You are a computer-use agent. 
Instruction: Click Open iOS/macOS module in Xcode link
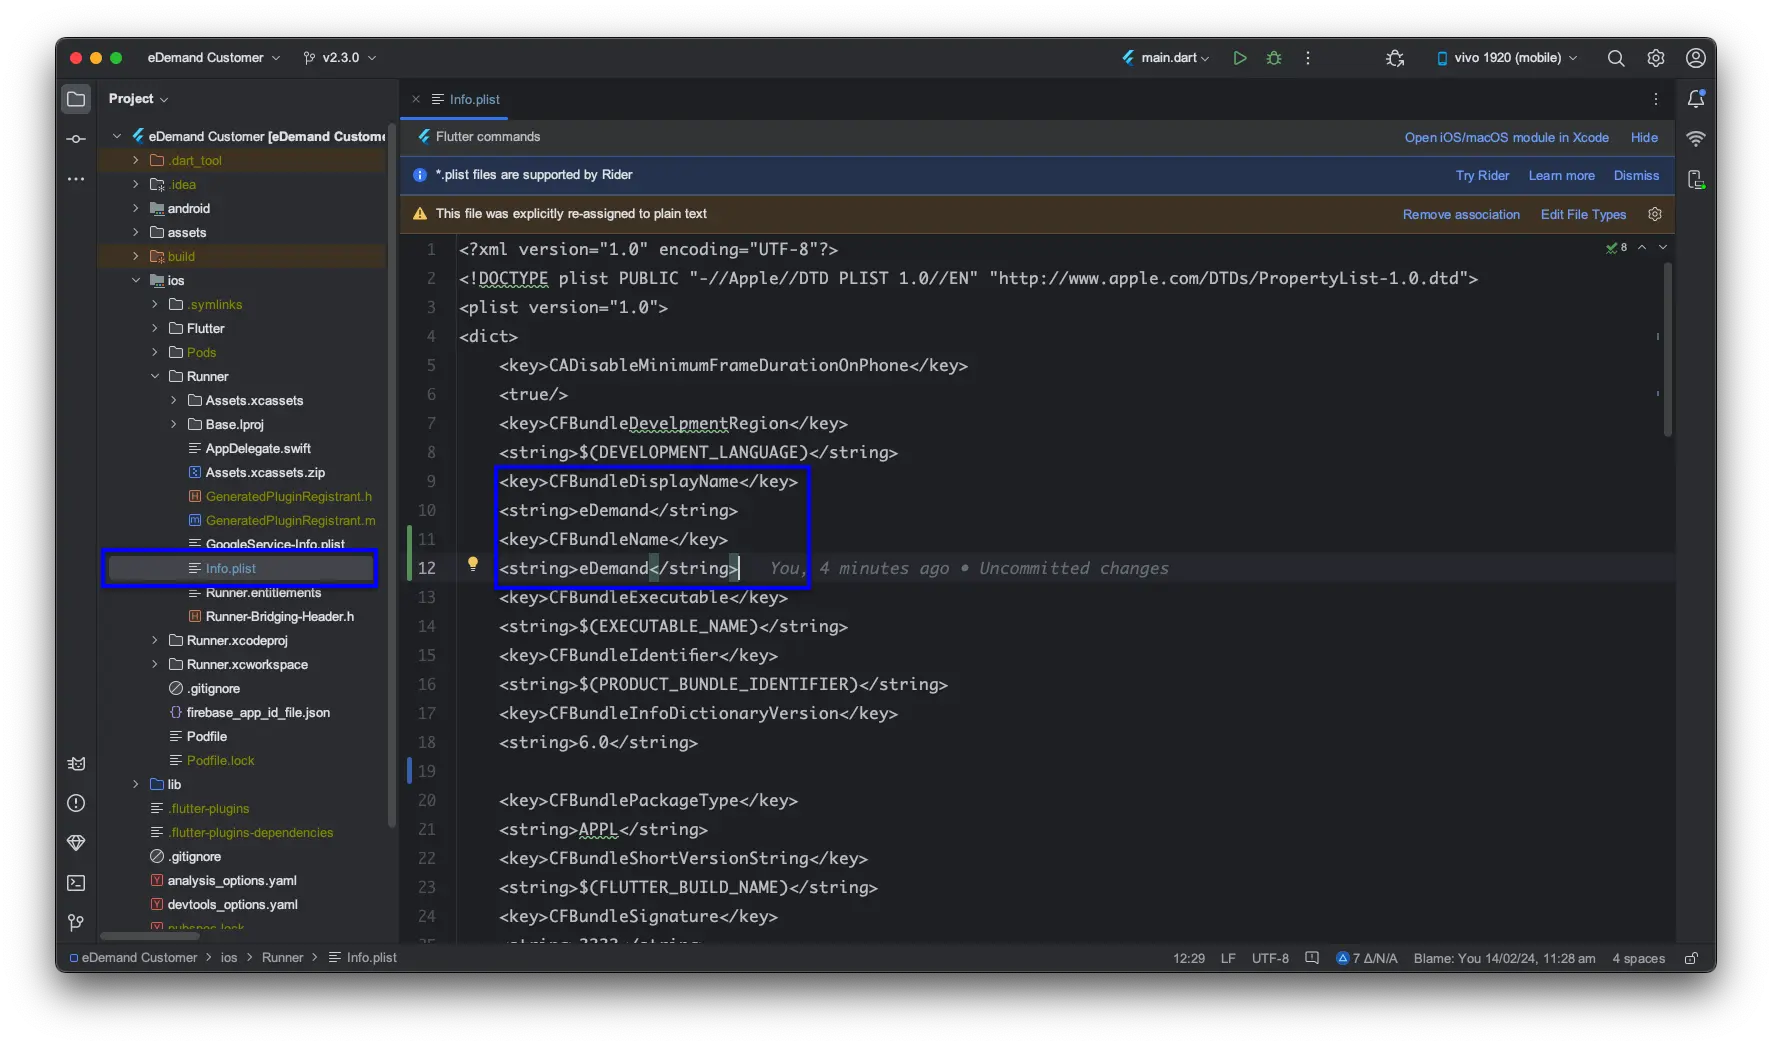(1506, 137)
